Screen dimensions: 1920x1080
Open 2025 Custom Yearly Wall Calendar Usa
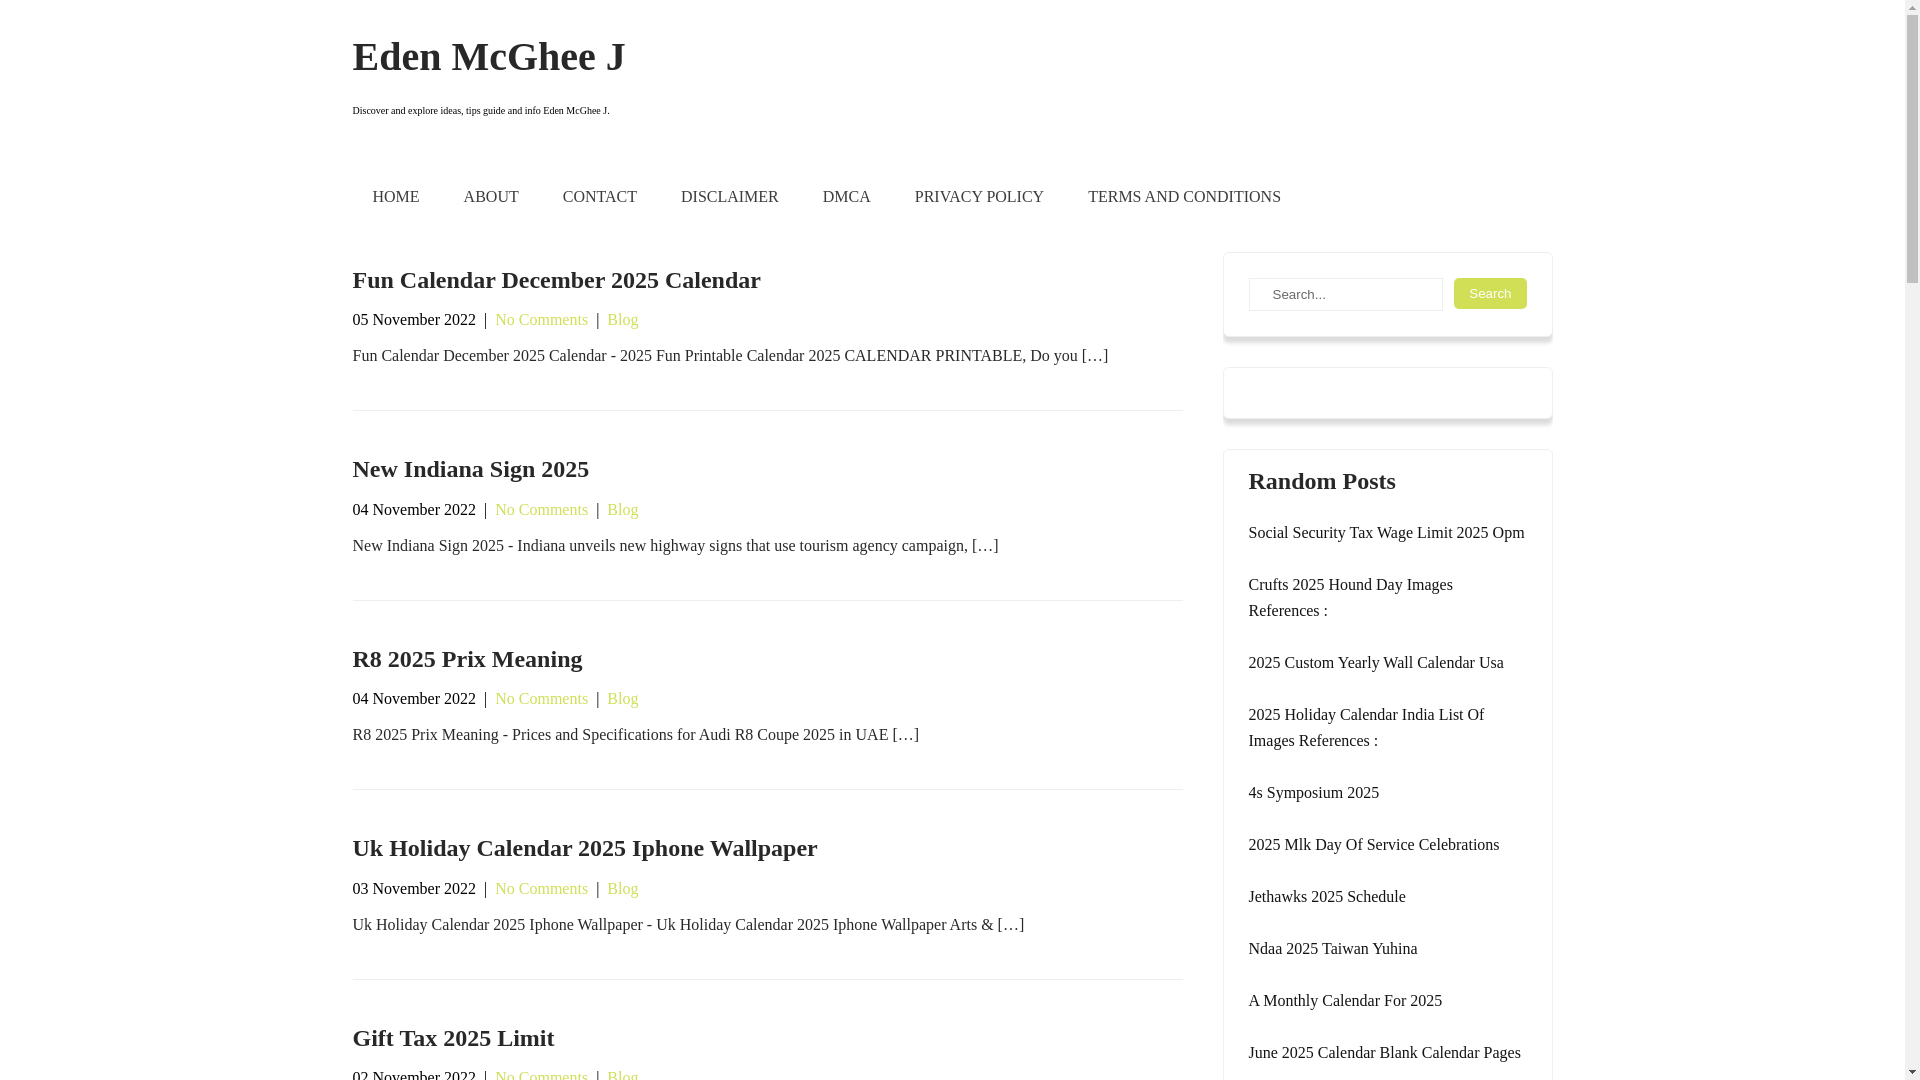[1375, 663]
